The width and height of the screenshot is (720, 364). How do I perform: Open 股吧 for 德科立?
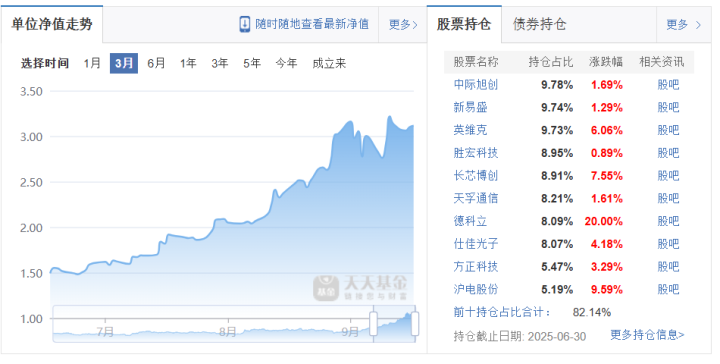coord(668,221)
